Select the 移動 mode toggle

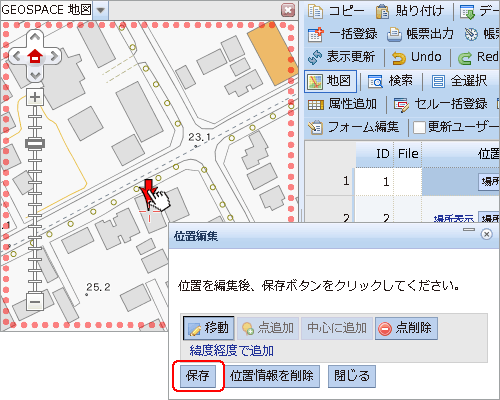coord(209,328)
